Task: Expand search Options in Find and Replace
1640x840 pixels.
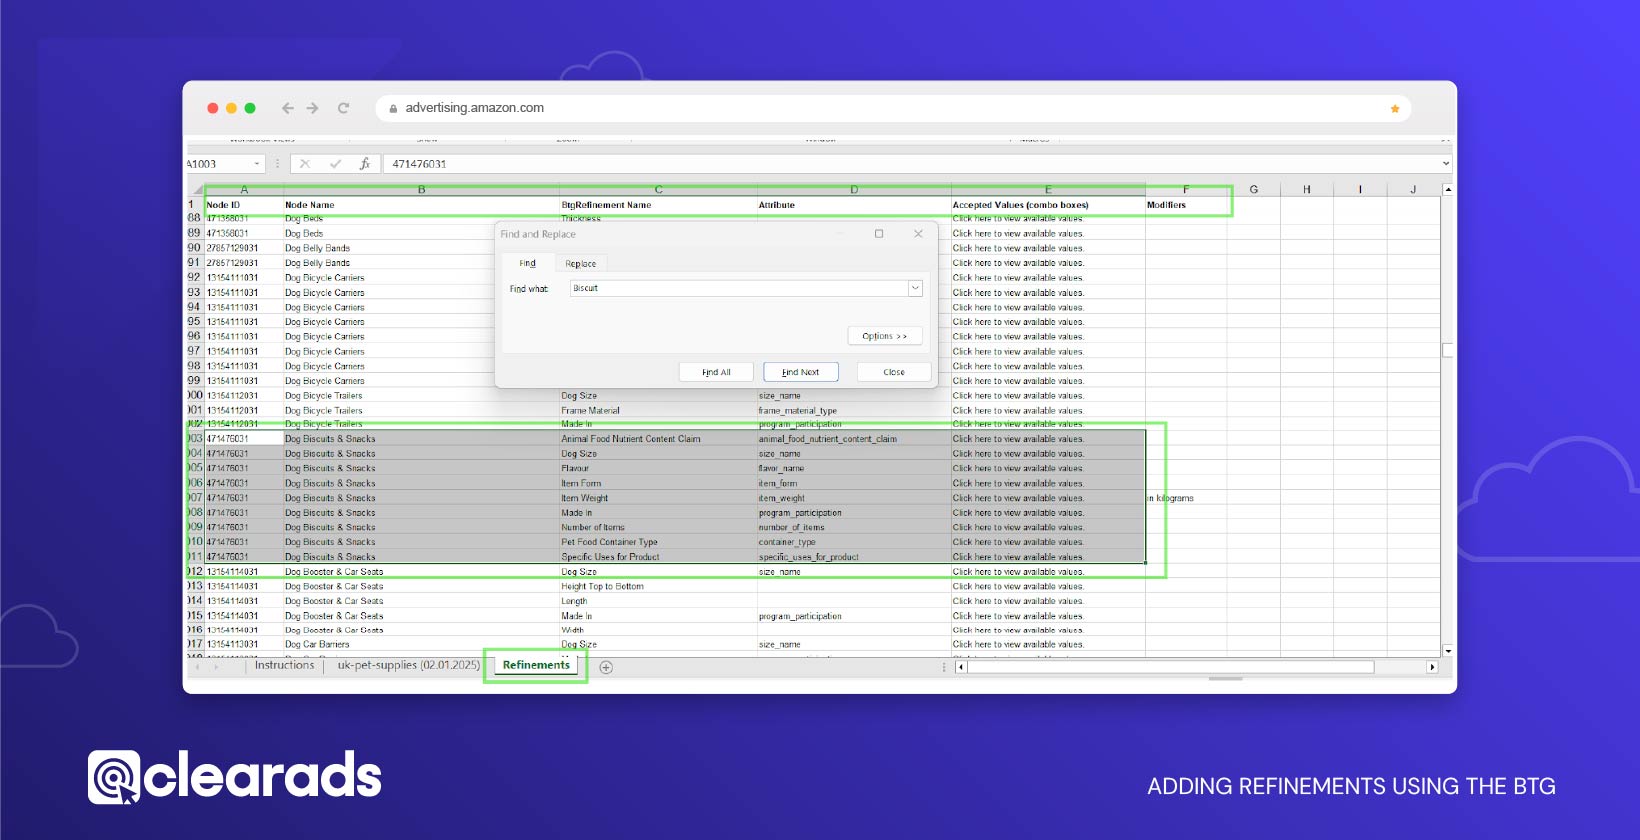Action: click(885, 336)
